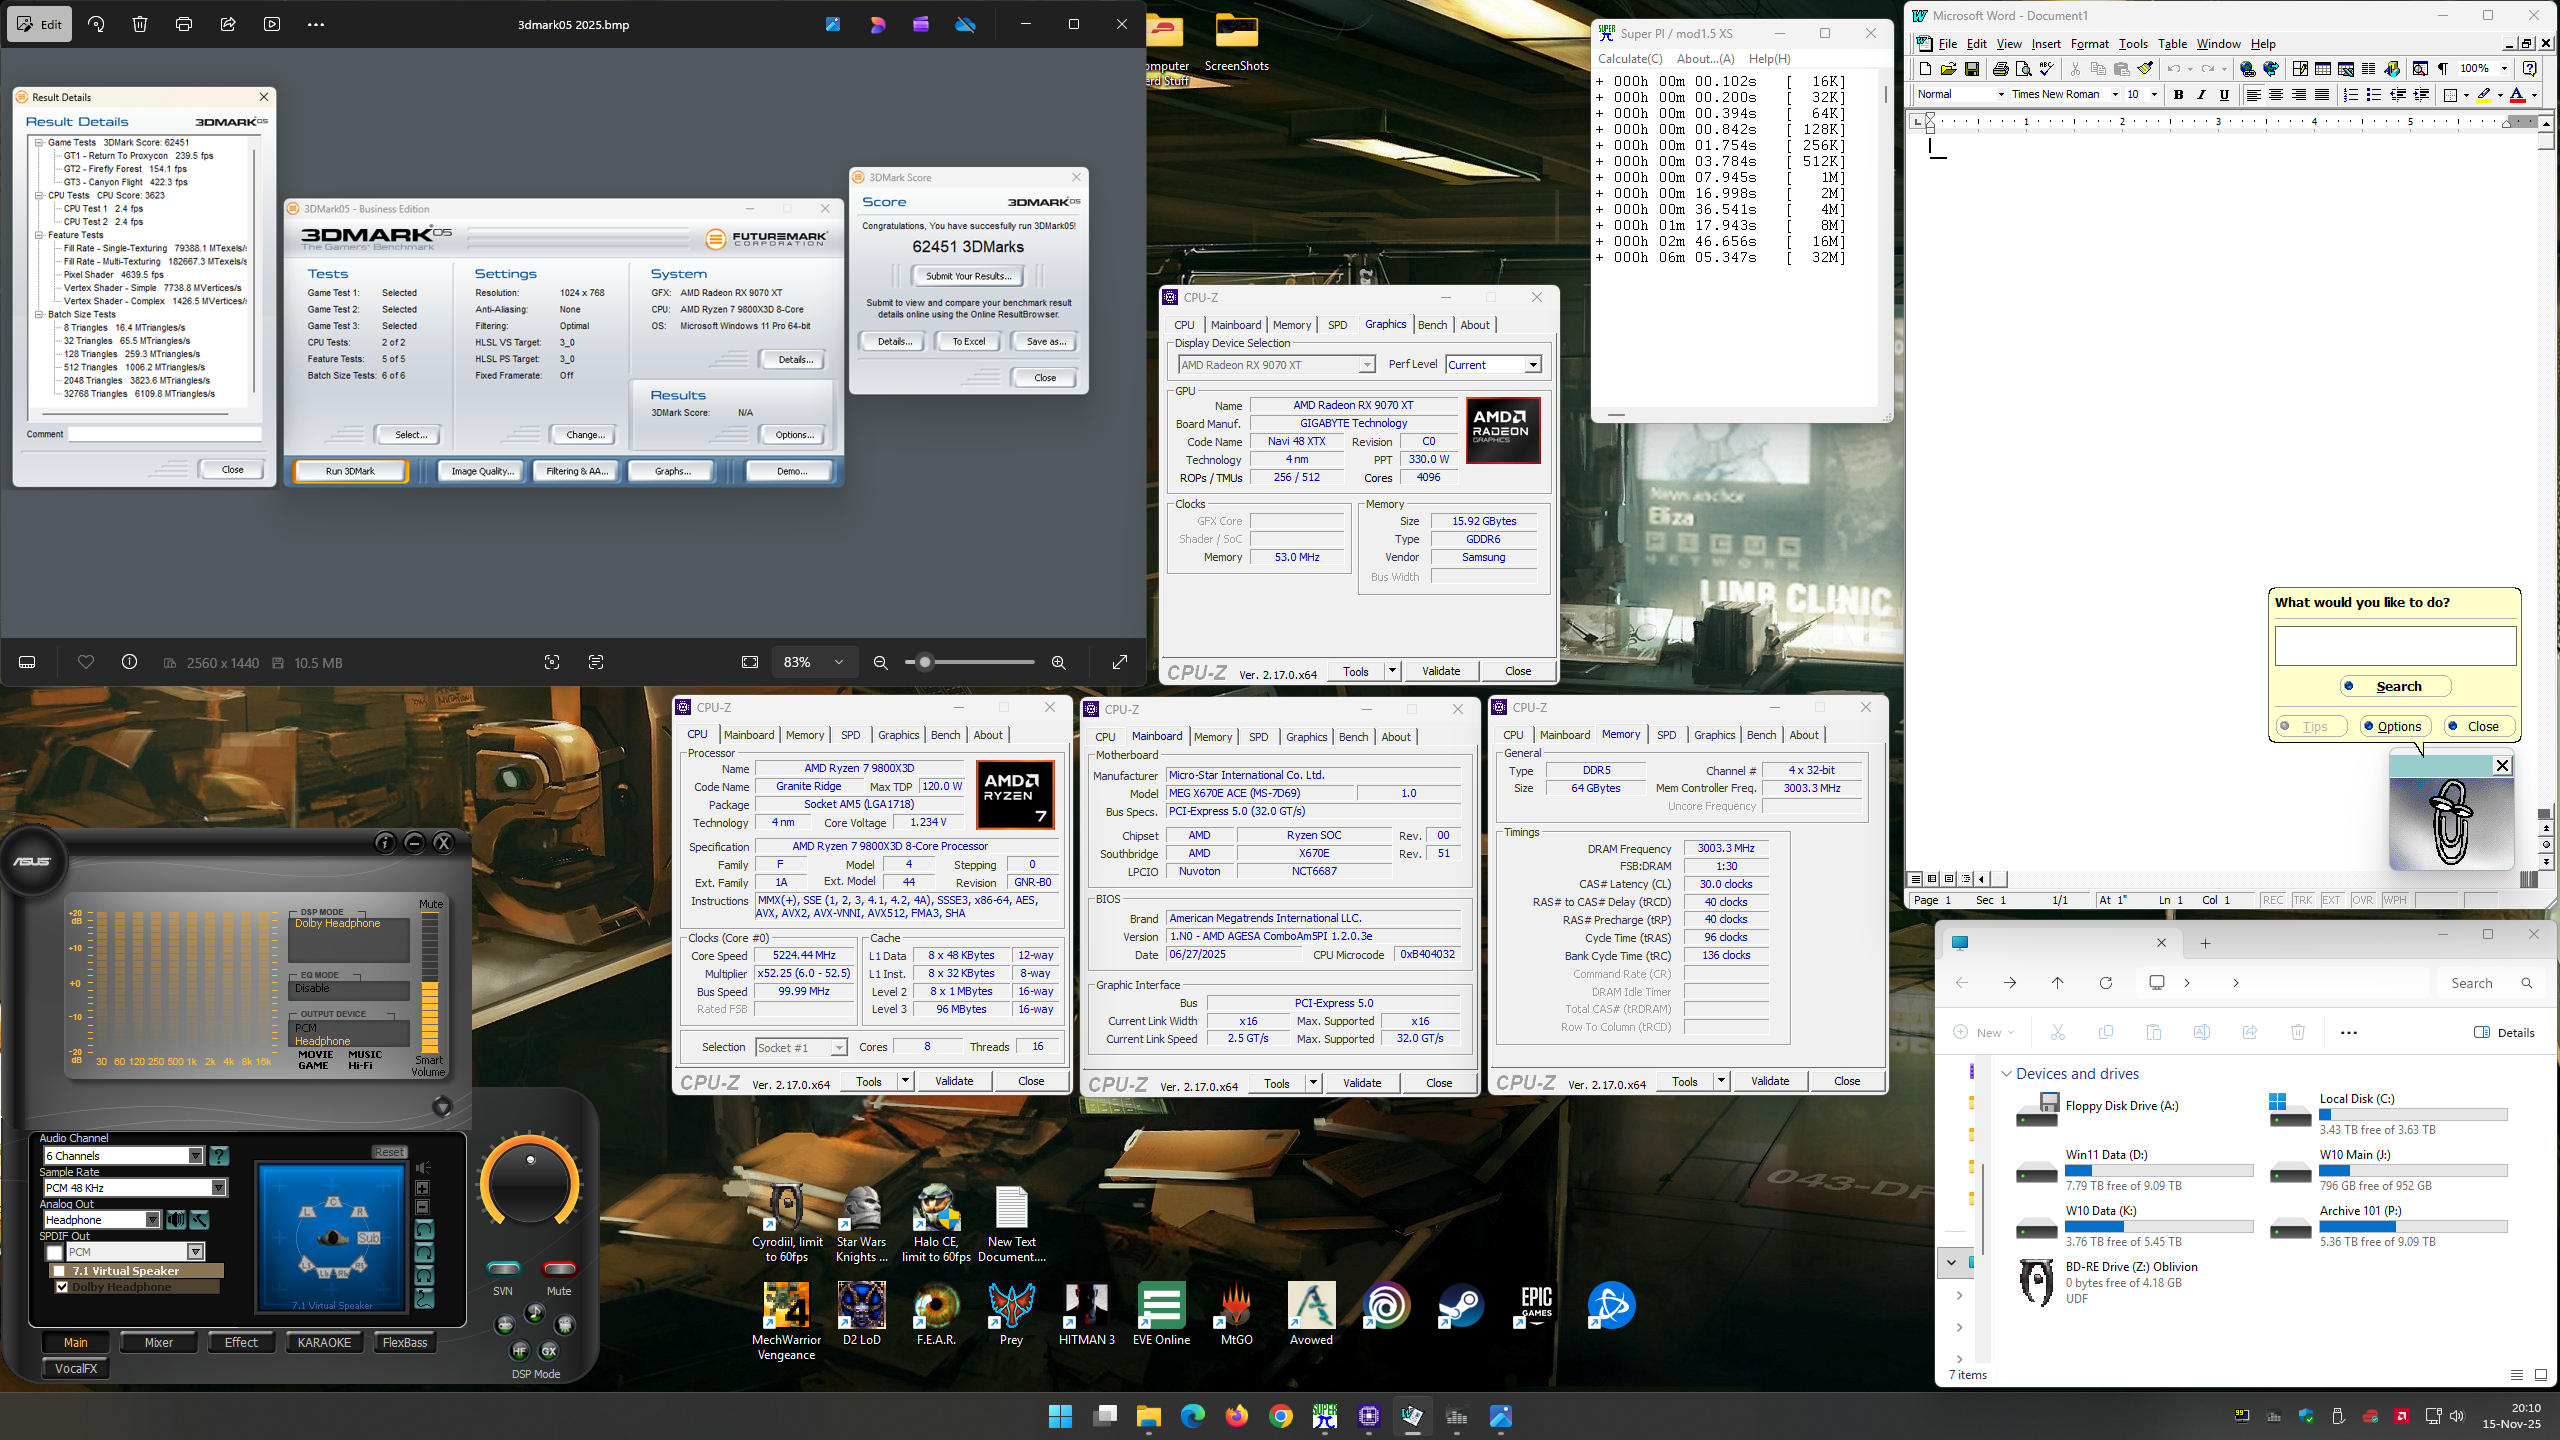The width and height of the screenshot is (2560, 1440).
Task: Open the Normal style dropdown in Word
Action: coord(2001,95)
